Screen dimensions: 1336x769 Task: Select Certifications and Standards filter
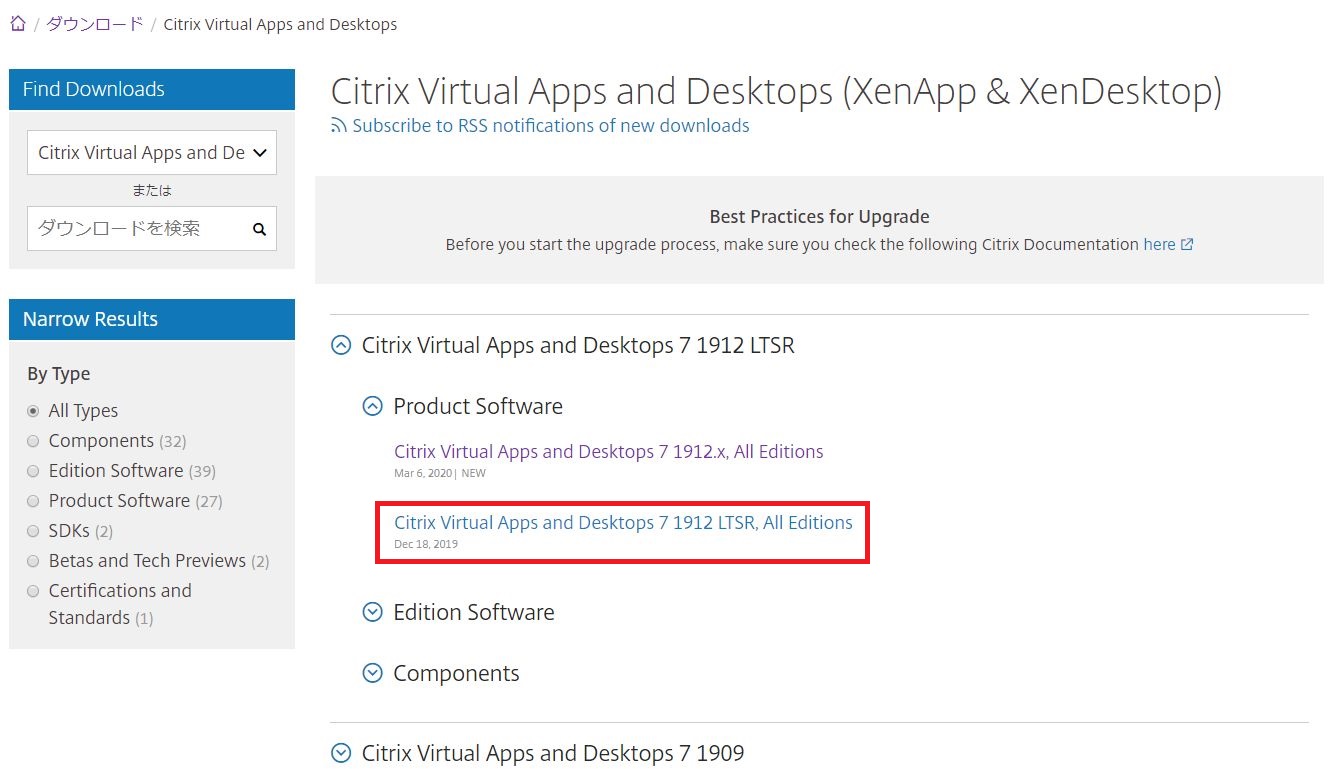click(x=33, y=591)
